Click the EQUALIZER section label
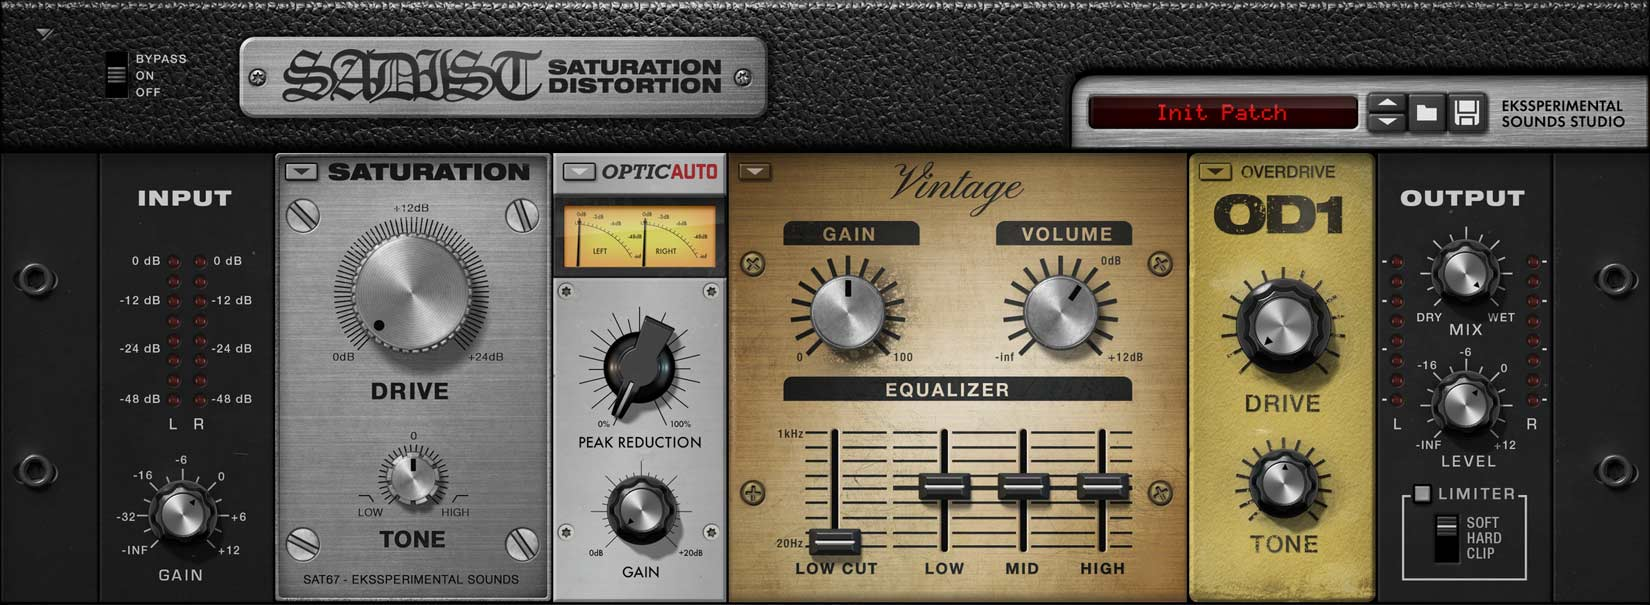This screenshot has width=1650, height=605. pos(947,390)
